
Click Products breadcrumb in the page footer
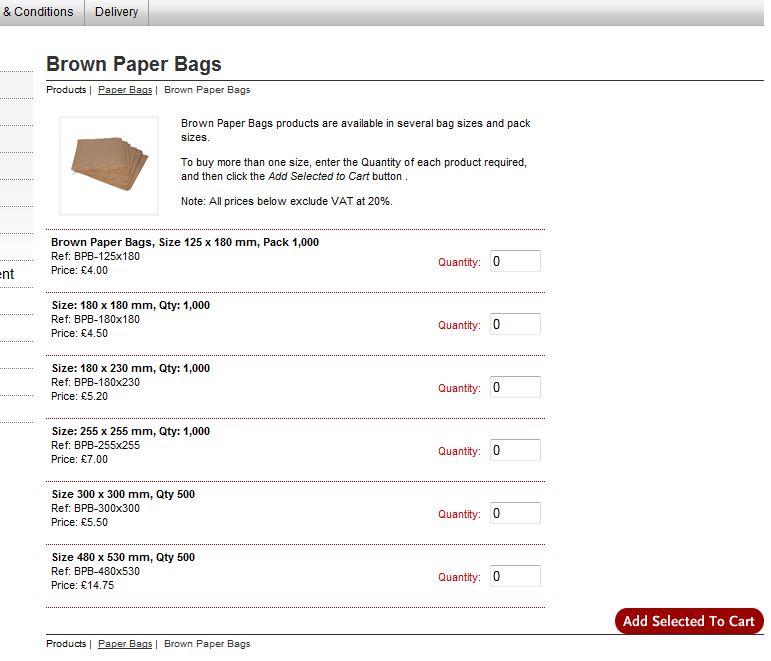point(66,644)
